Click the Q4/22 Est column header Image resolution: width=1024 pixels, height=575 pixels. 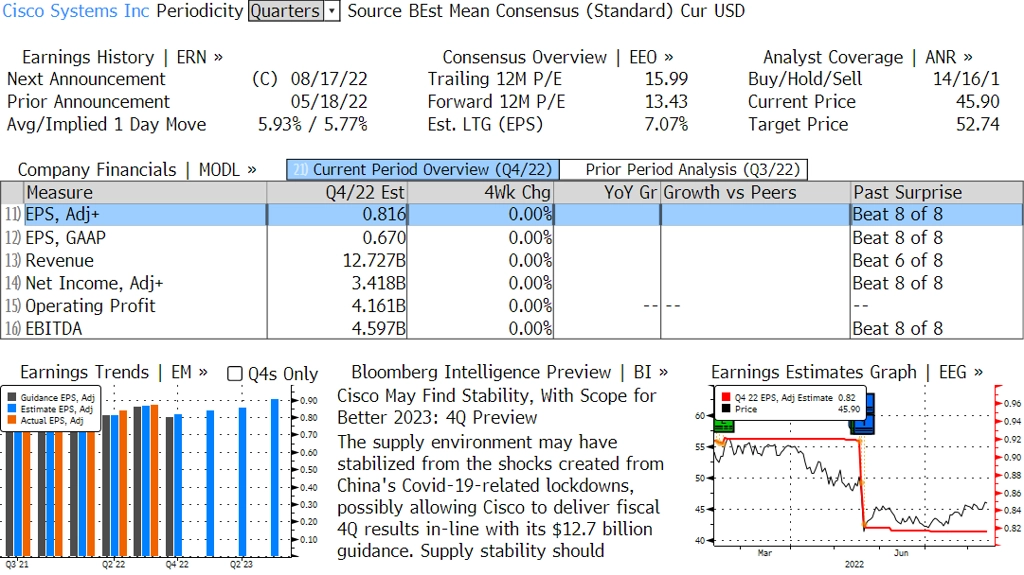point(336,193)
